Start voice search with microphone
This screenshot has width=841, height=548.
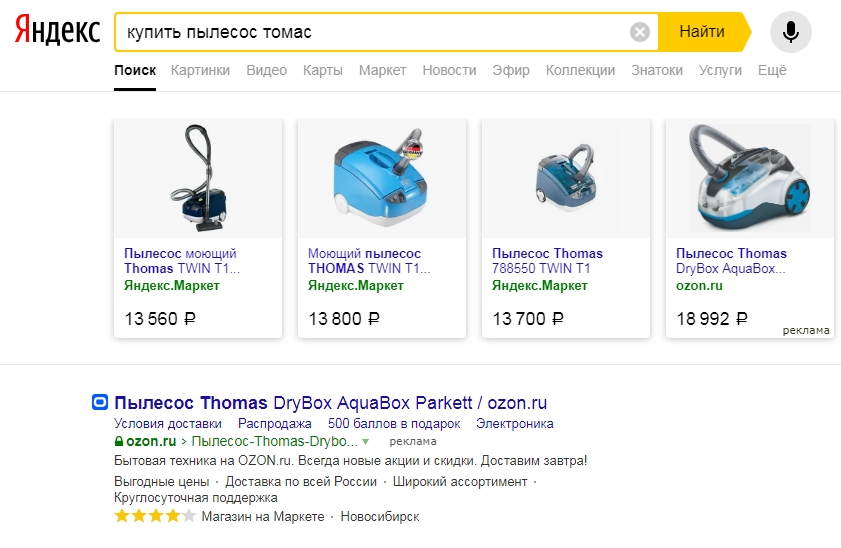(x=791, y=32)
